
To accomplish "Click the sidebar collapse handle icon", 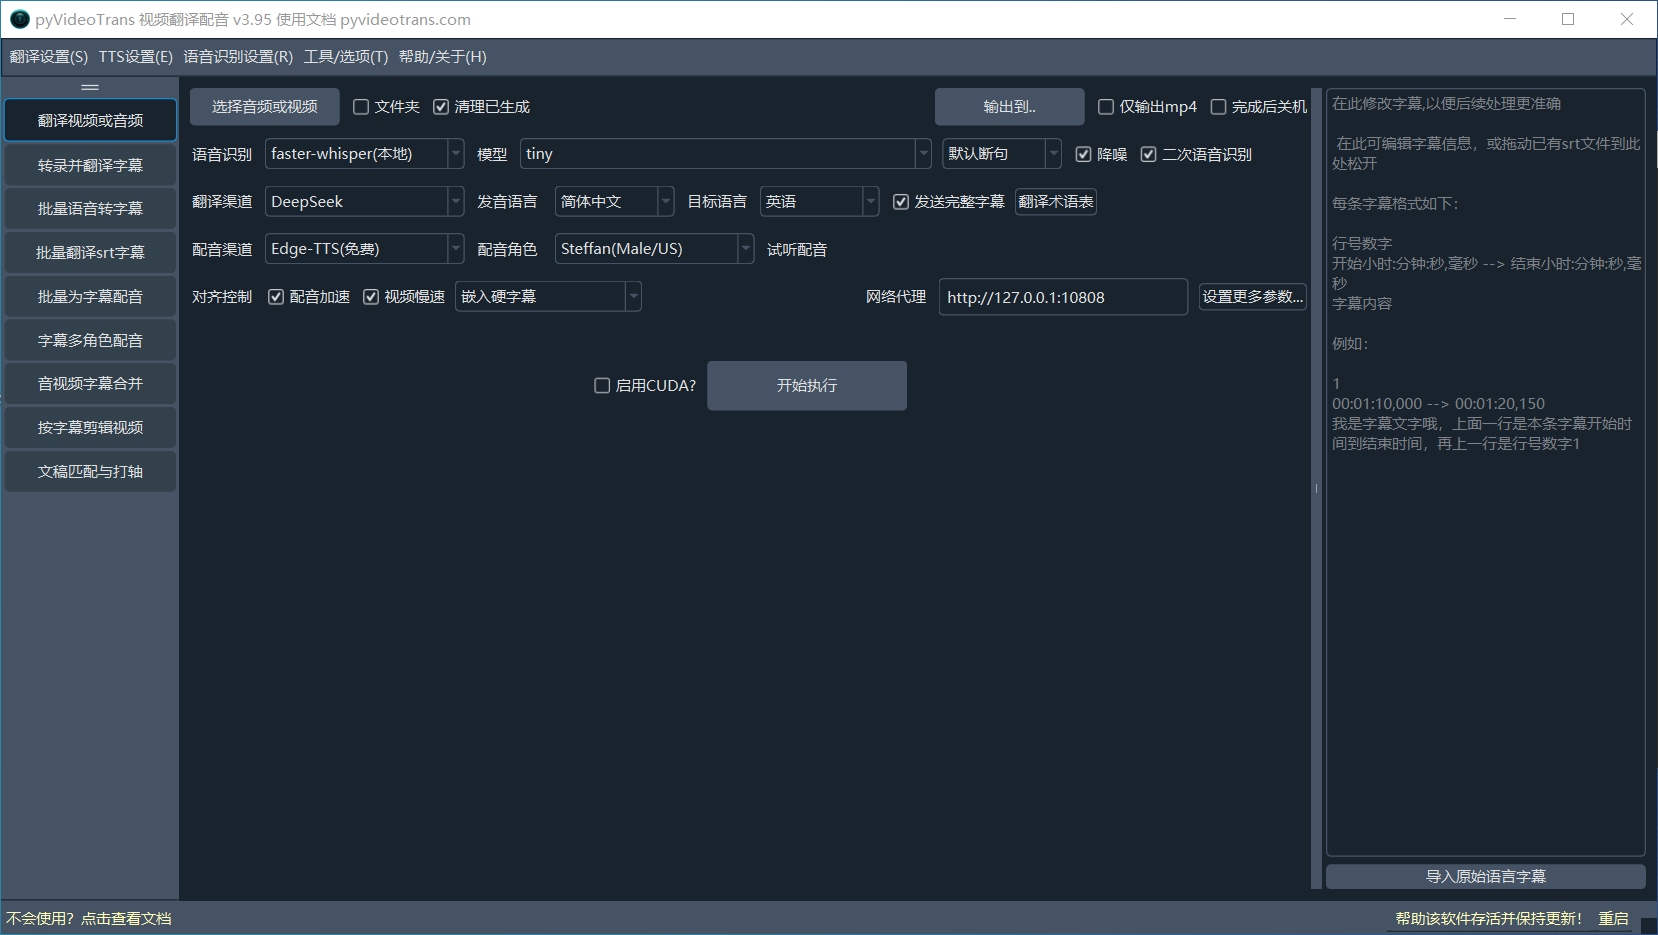I will 90,87.
